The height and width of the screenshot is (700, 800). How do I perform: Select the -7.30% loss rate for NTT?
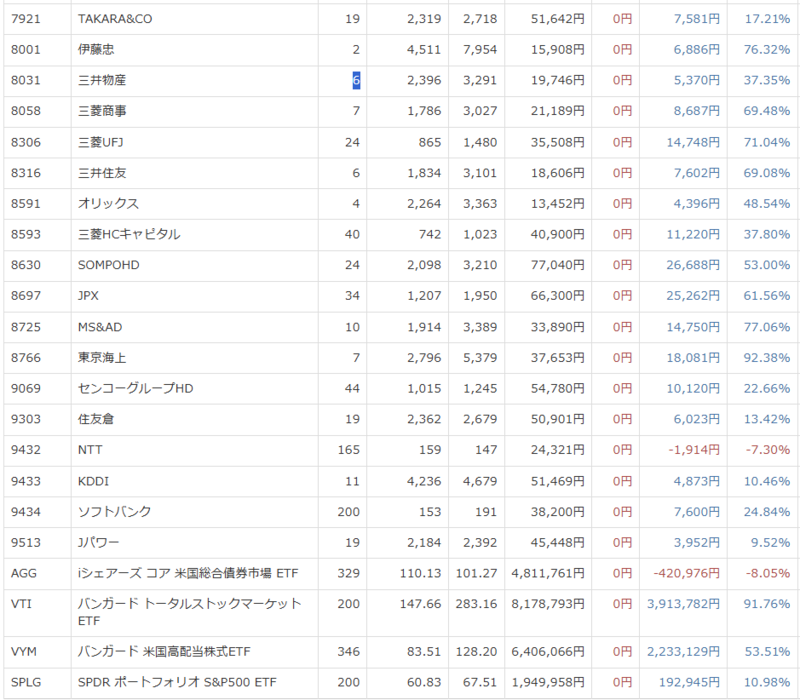768,449
